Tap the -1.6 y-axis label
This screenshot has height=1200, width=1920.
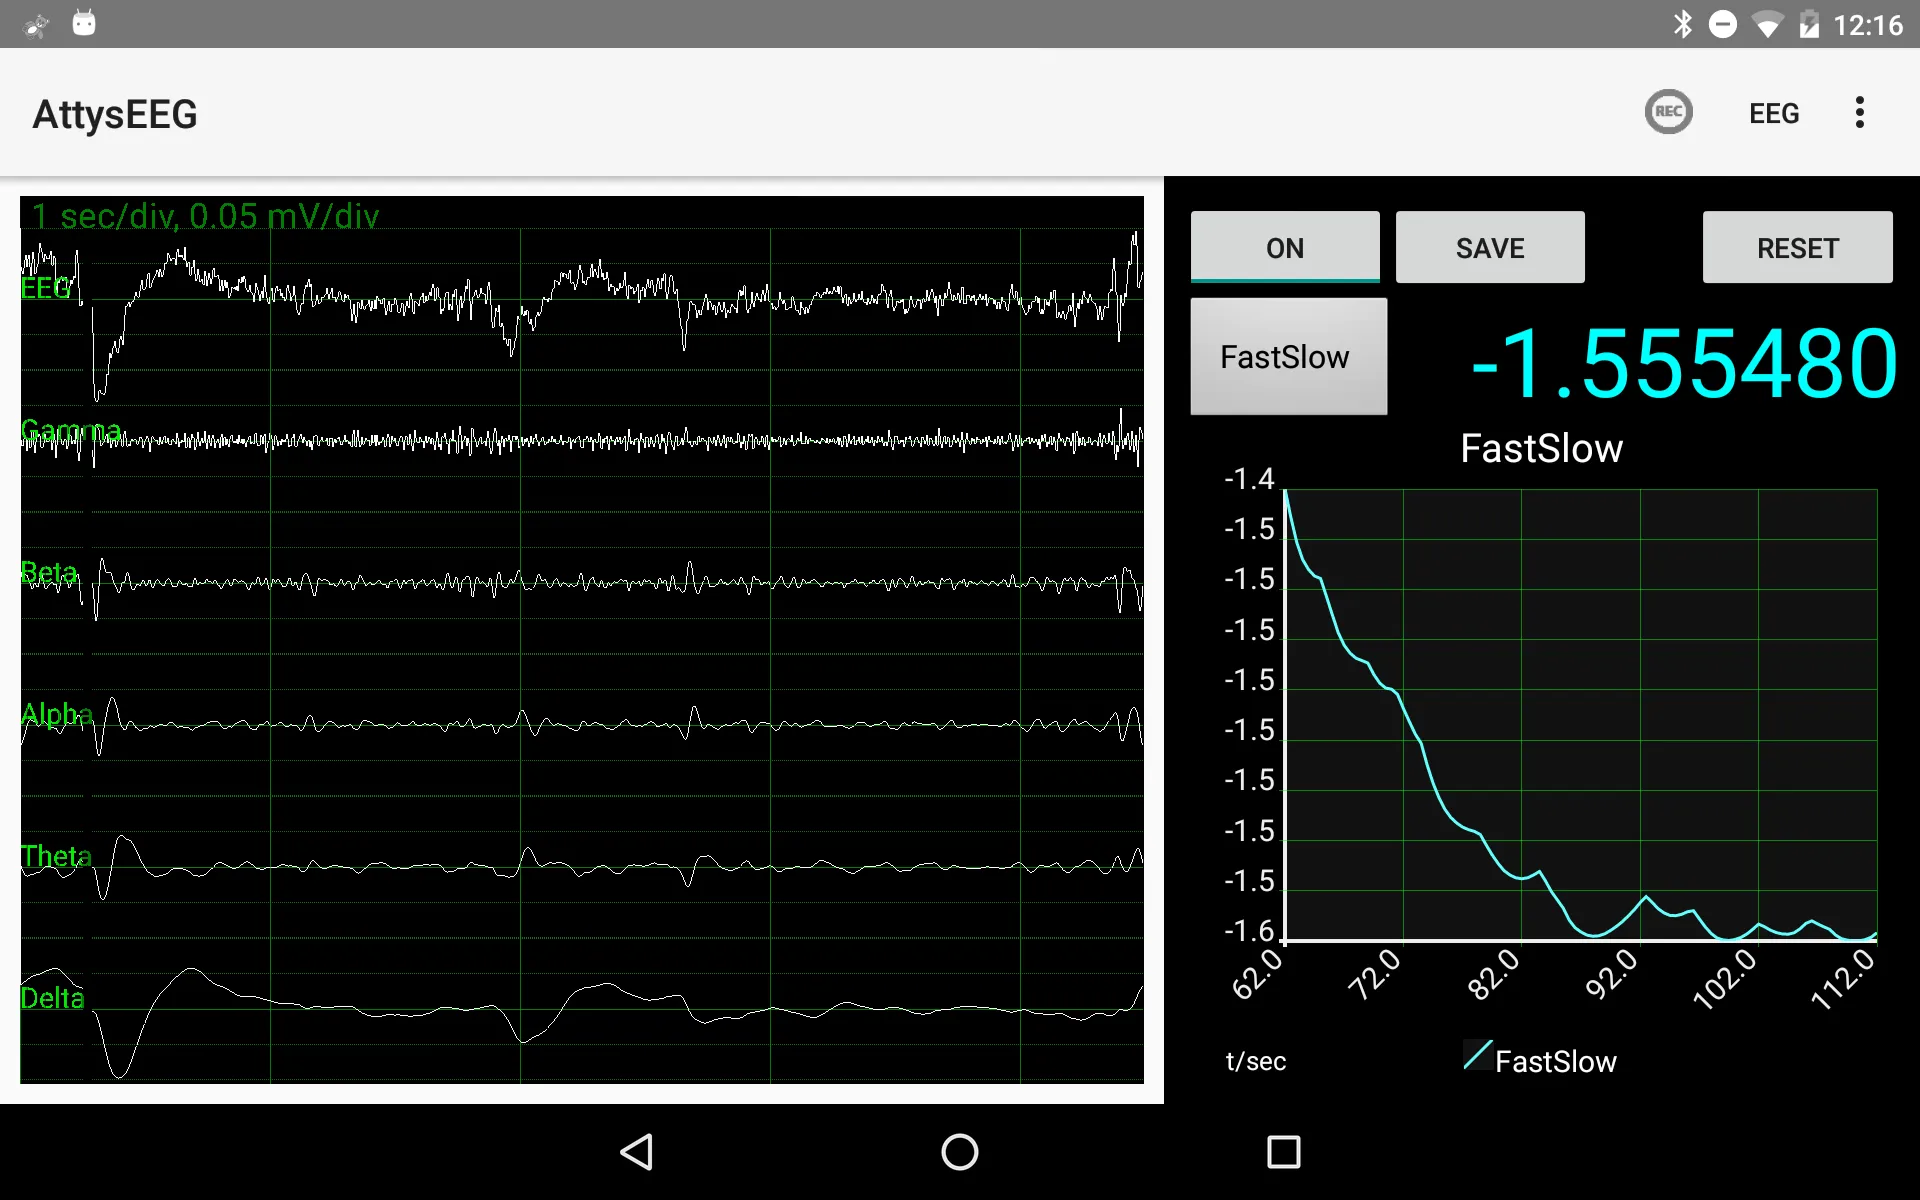(1249, 931)
